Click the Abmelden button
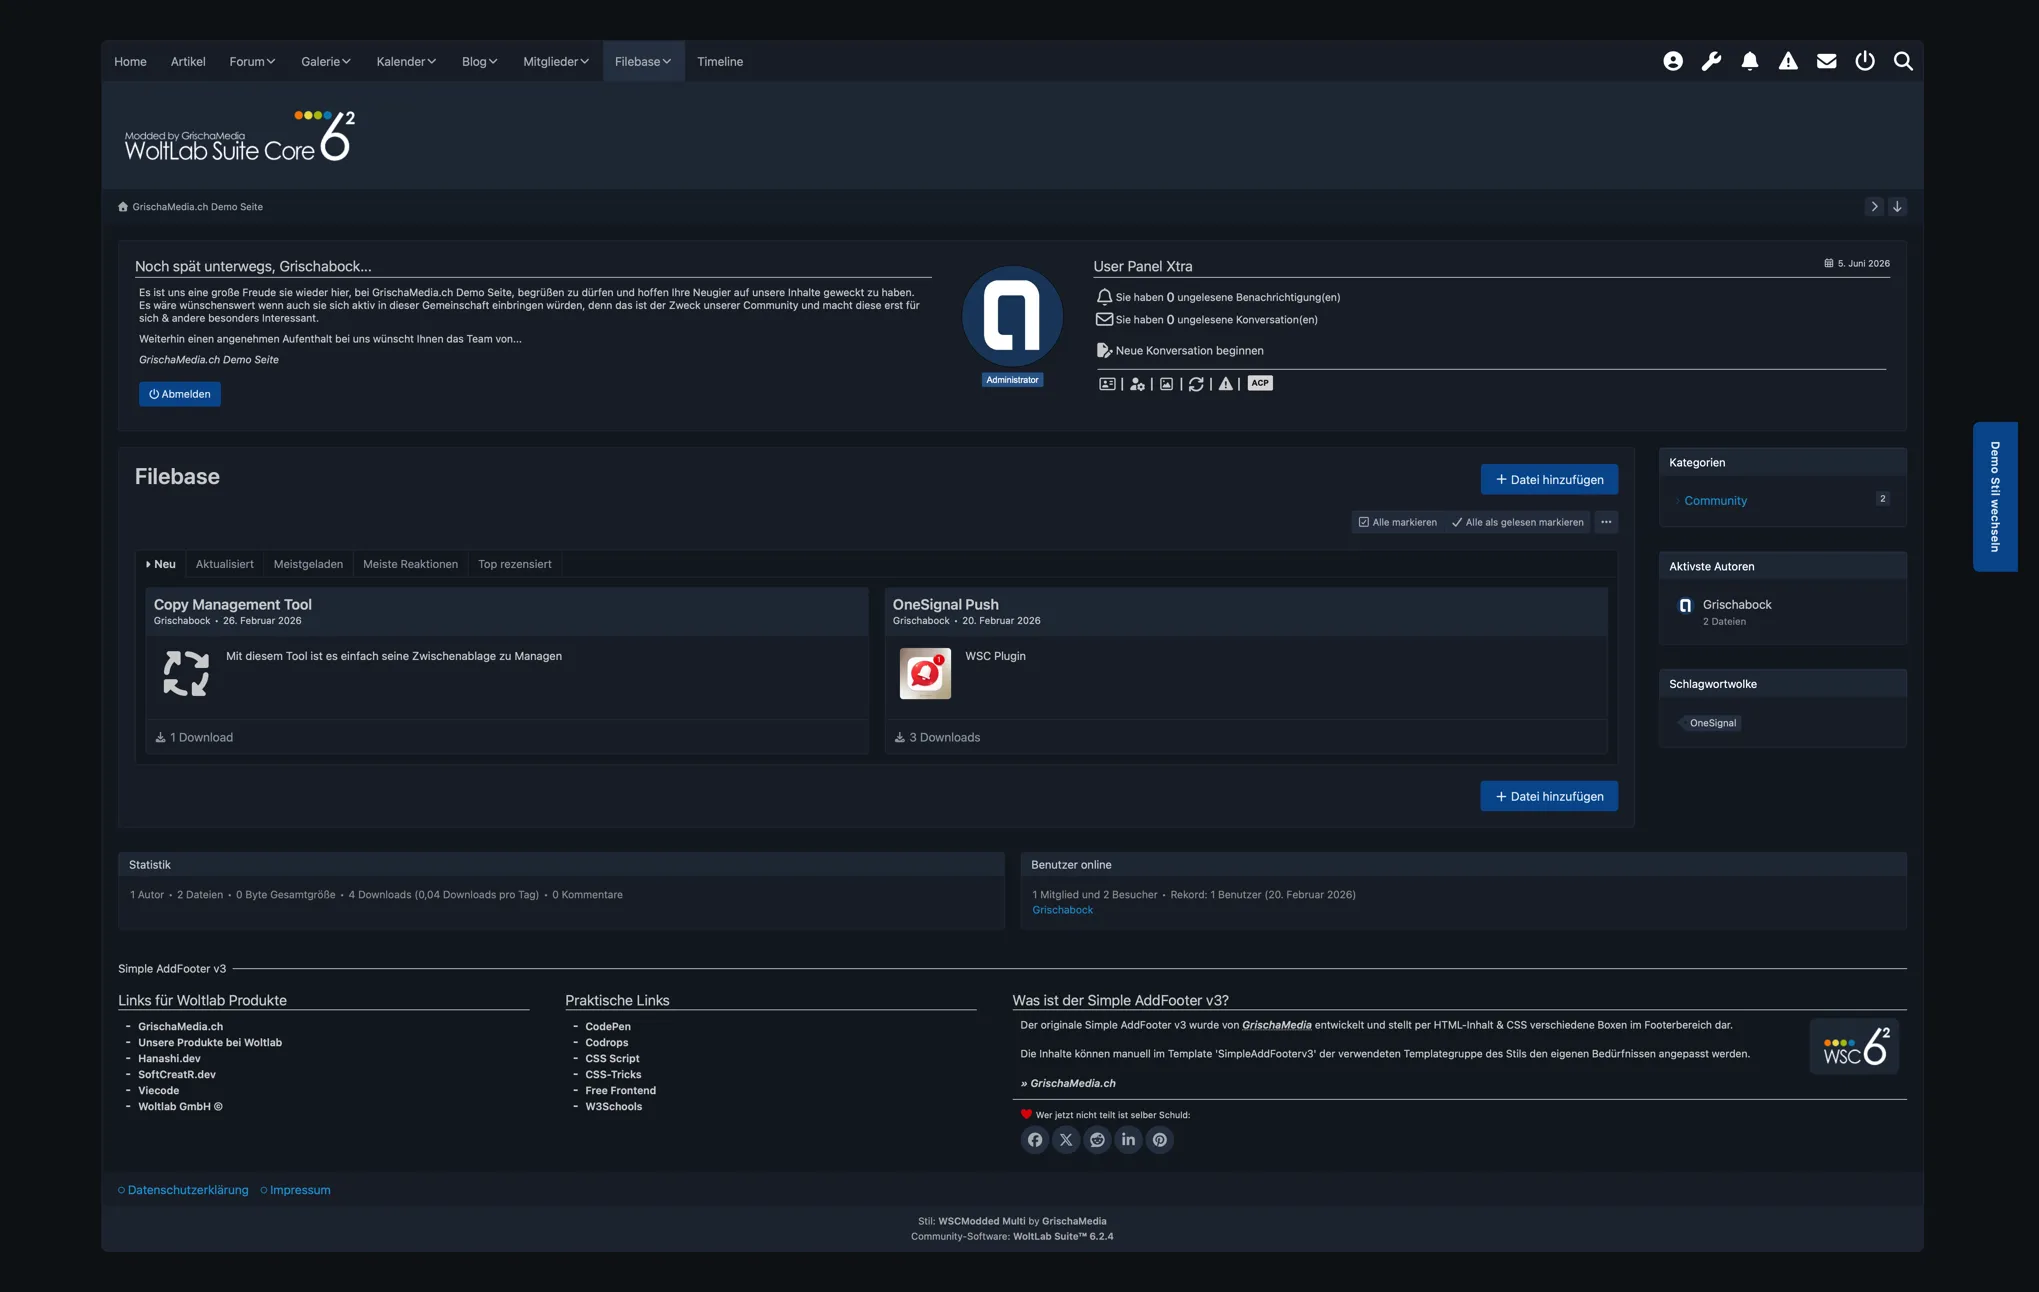 [180, 394]
